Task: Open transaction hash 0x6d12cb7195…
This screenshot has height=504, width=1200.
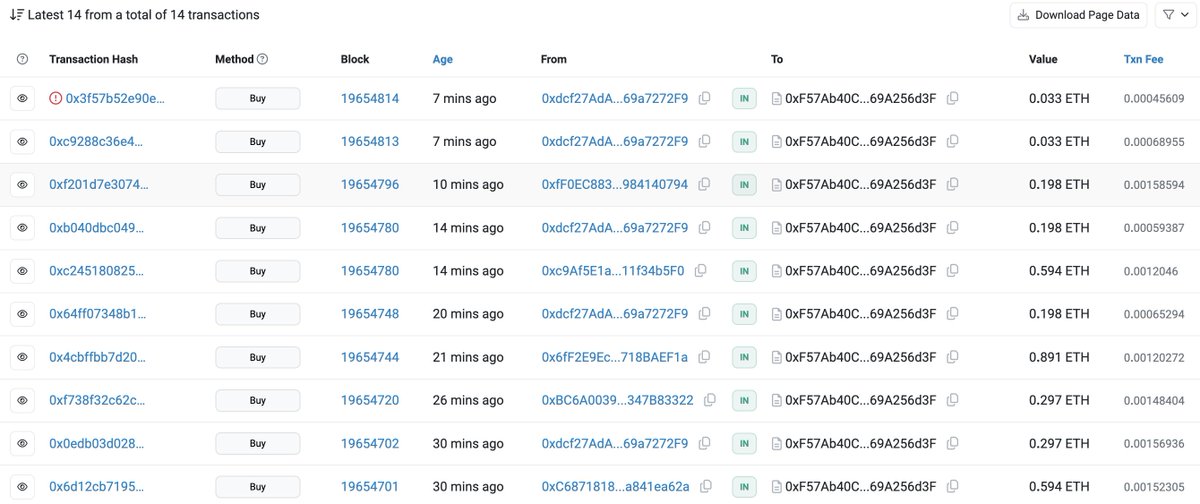Action: 96,486
